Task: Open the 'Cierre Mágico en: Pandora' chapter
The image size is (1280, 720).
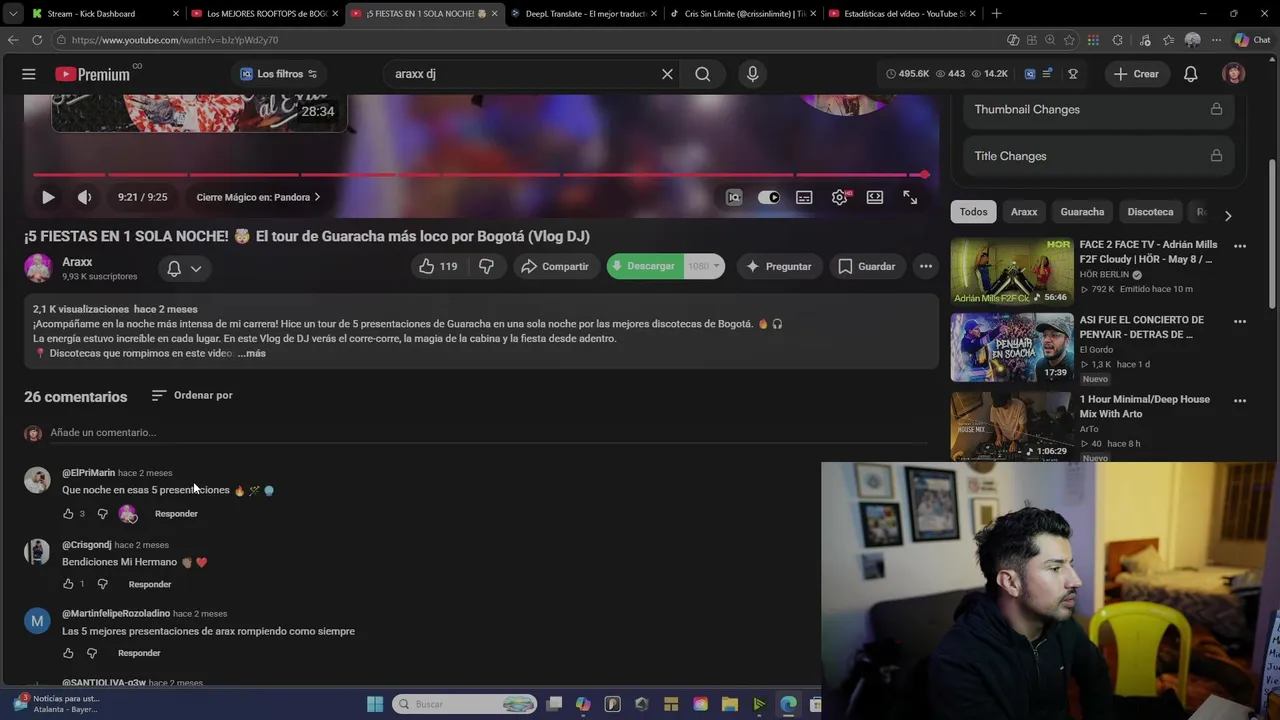Action: (258, 197)
